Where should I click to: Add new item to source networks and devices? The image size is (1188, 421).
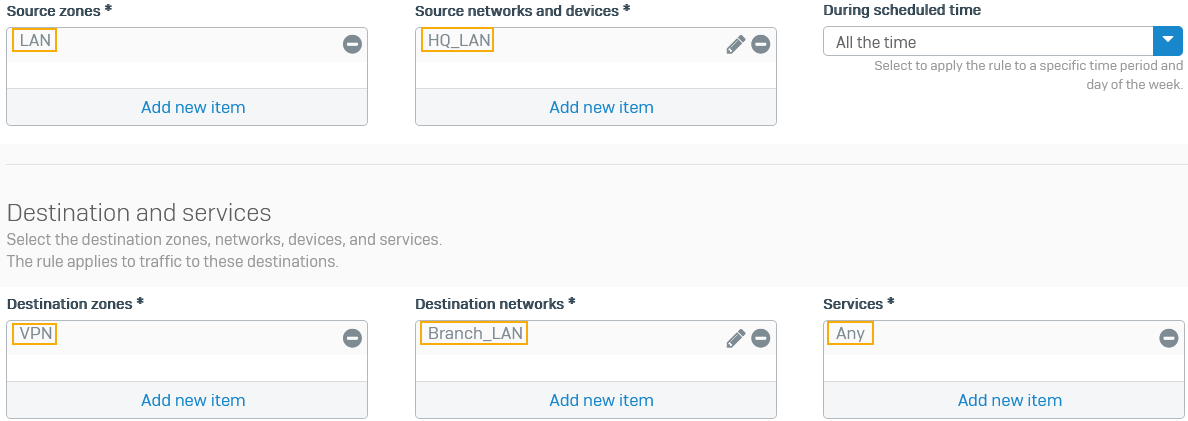[x=601, y=107]
